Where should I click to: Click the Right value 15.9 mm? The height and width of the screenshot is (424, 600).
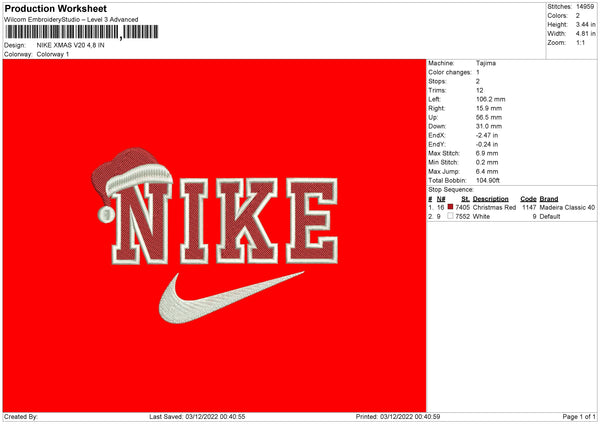[489, 108]
